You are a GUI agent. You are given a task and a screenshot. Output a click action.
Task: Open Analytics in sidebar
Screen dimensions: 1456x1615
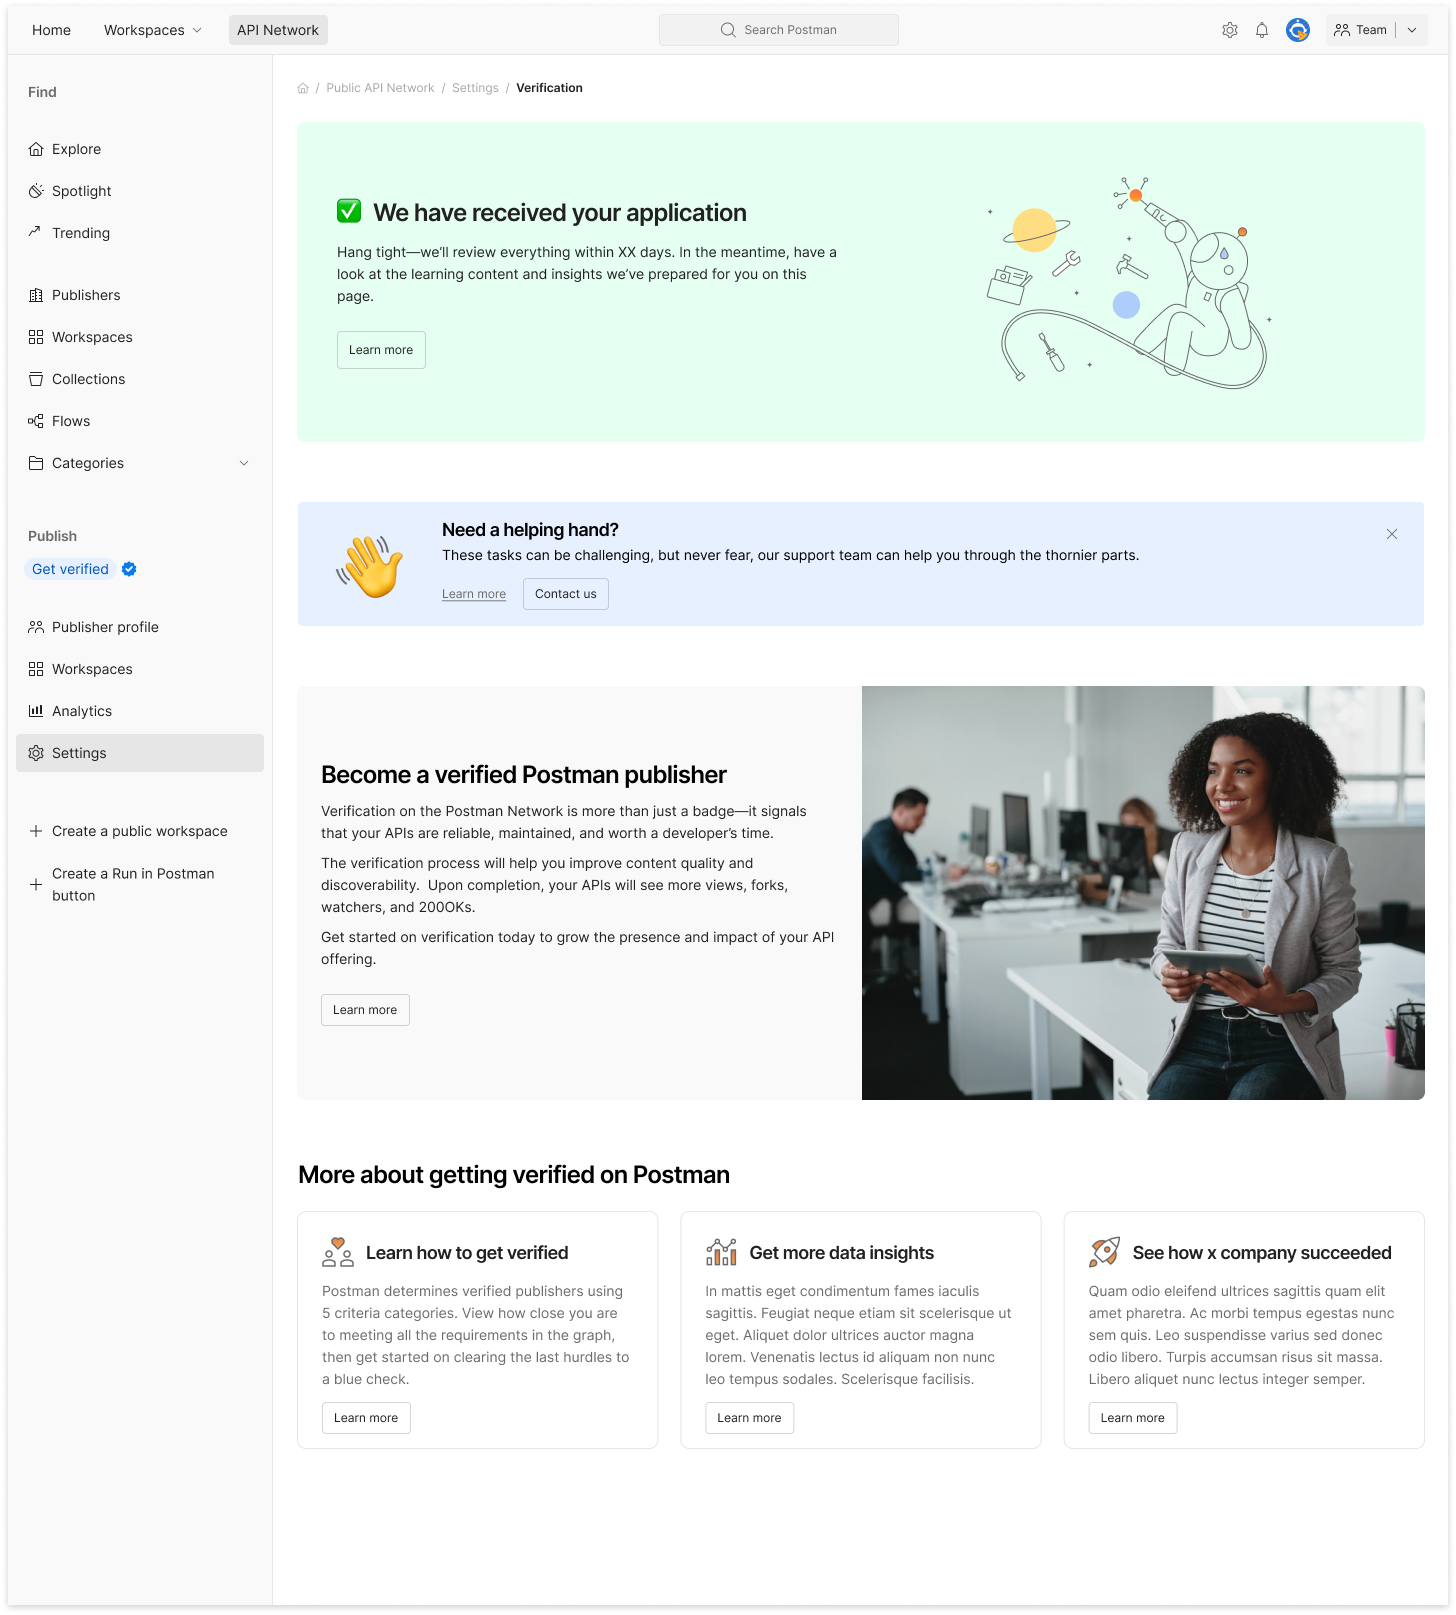point(140,711)
